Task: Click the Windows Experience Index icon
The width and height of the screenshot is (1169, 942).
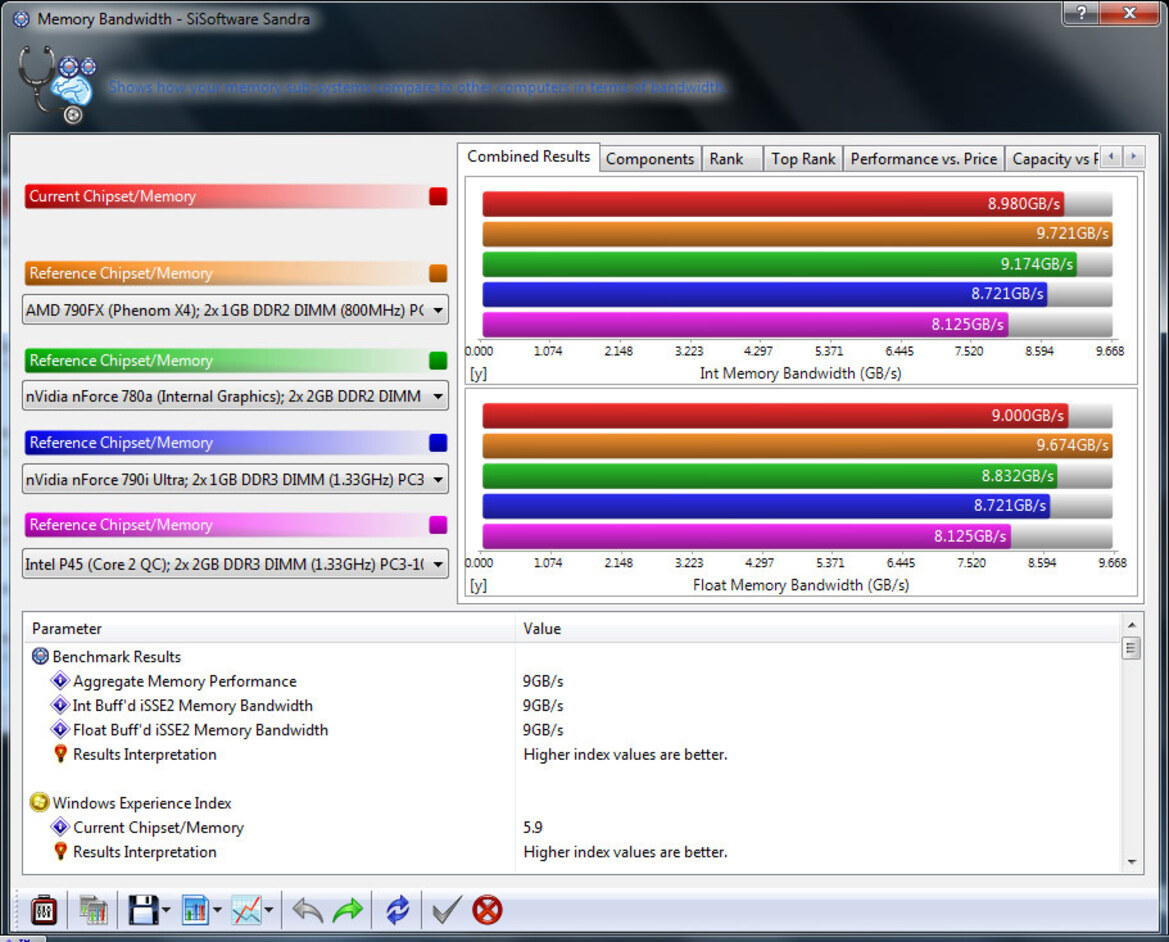Action: pyautogui.click(x=40, y=803)
